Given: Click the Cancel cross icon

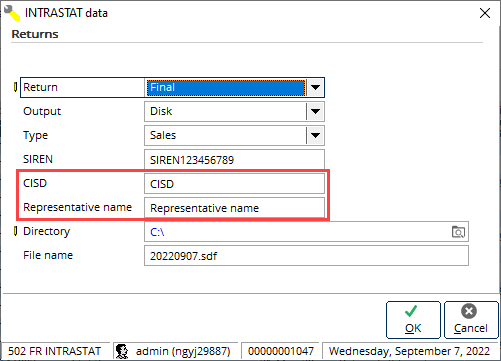Looking at the screenshot, I should [469, 311].
